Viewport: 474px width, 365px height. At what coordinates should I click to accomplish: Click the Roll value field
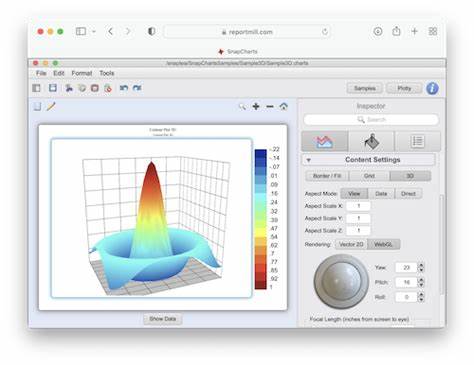tap(406, 297)
